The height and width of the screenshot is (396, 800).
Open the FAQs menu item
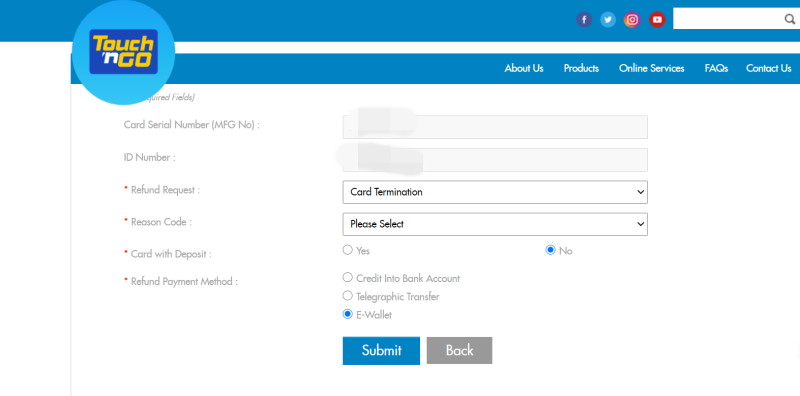[x=716, y=68]
